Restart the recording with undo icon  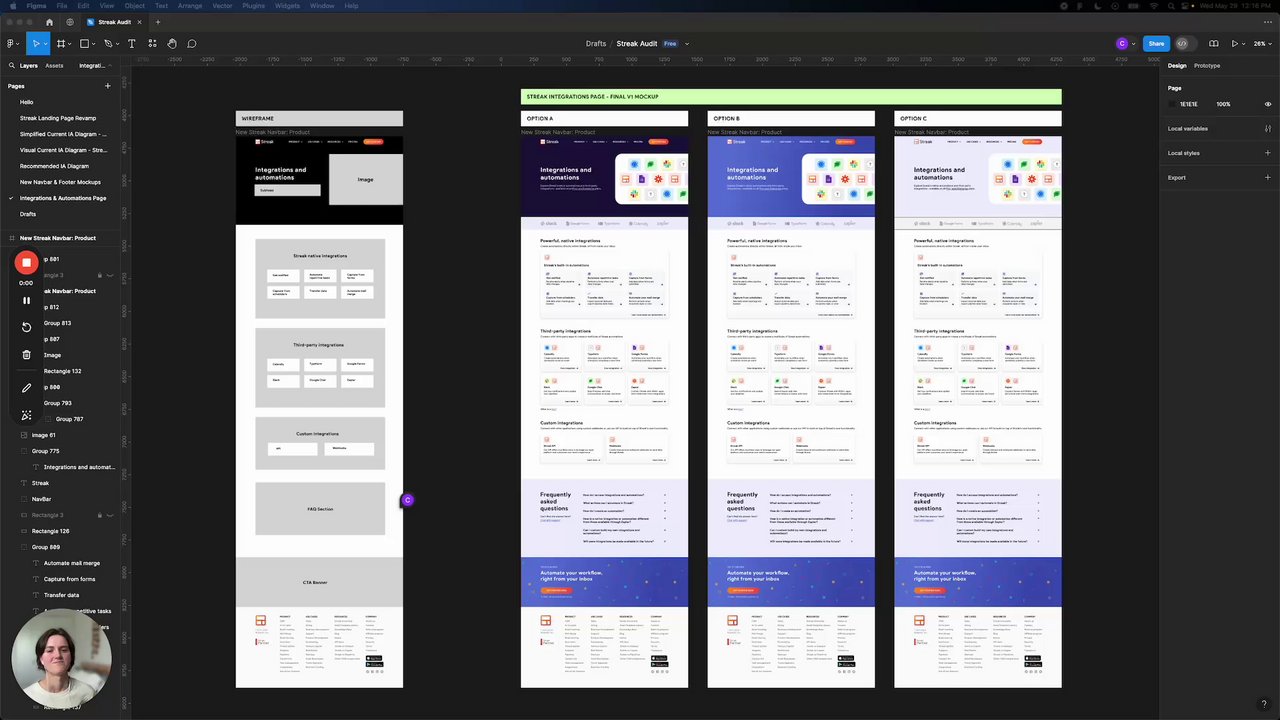pos(26,327)
